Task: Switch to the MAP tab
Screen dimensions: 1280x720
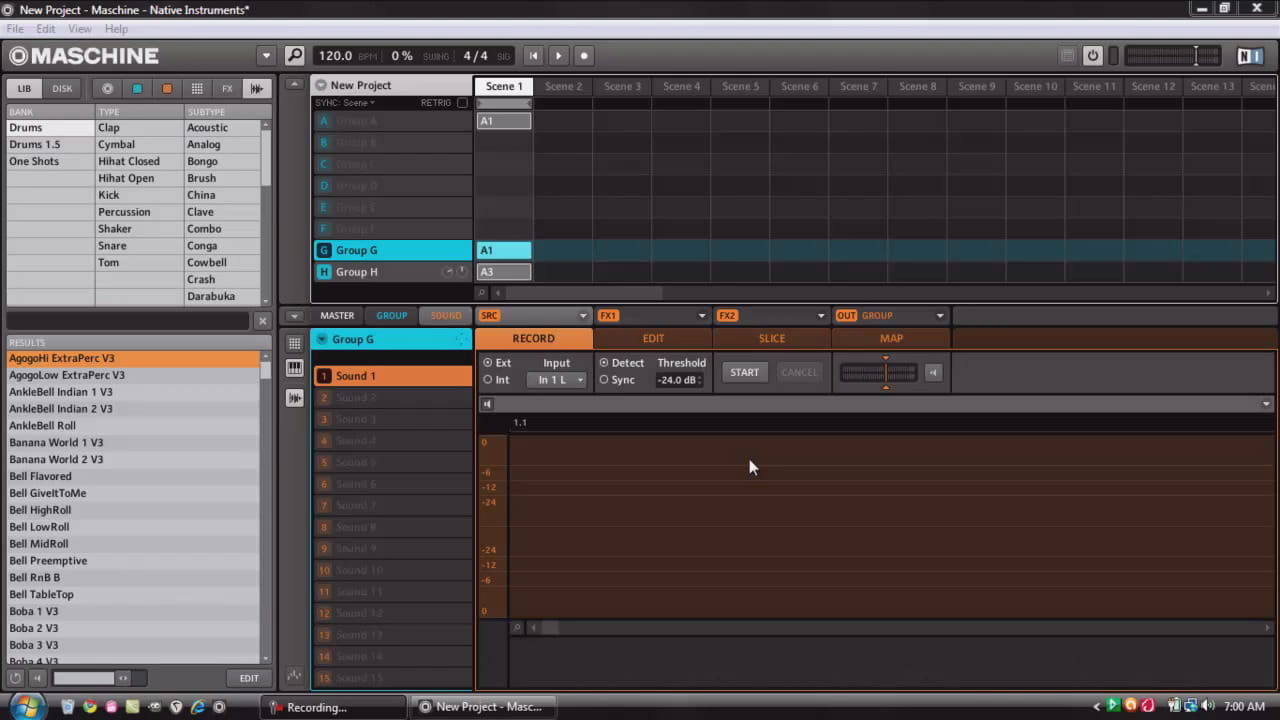Action: point(891,338)
